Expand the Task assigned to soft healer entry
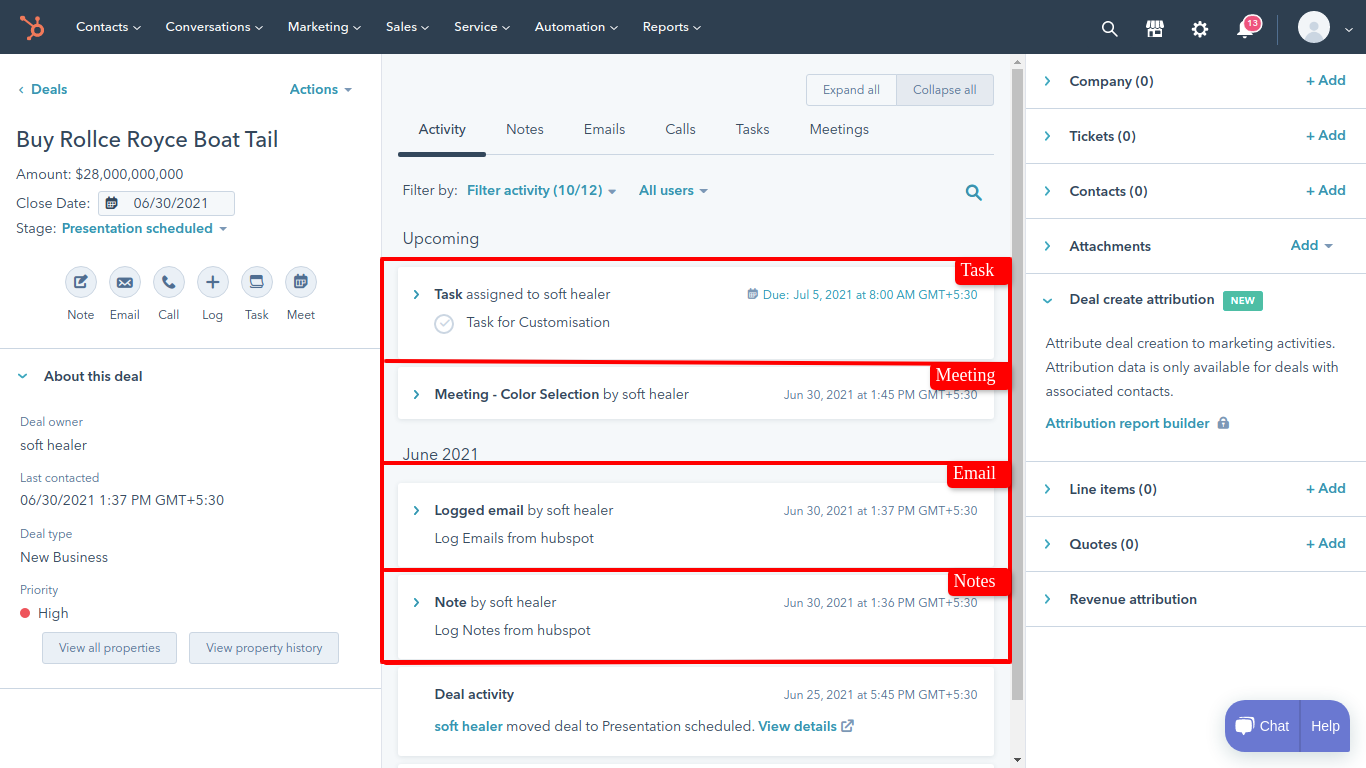1366x768 pixels. pyautogui.click(x=416, y=294)
